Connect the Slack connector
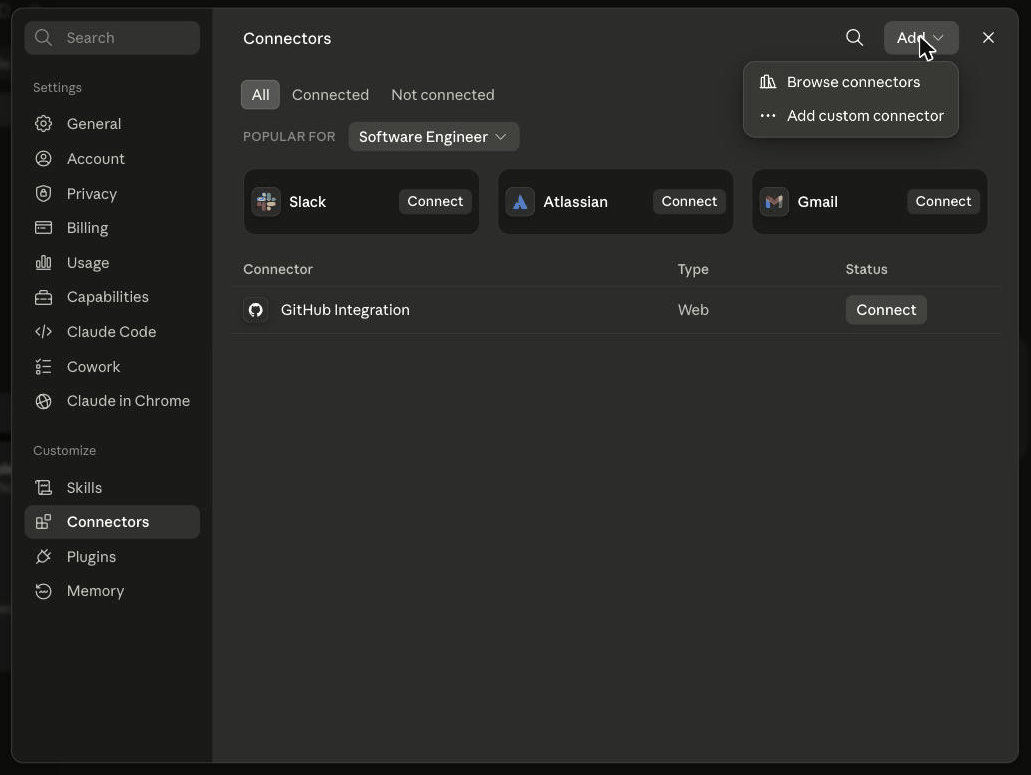The image size is (1031, 775). coord(435,201)
